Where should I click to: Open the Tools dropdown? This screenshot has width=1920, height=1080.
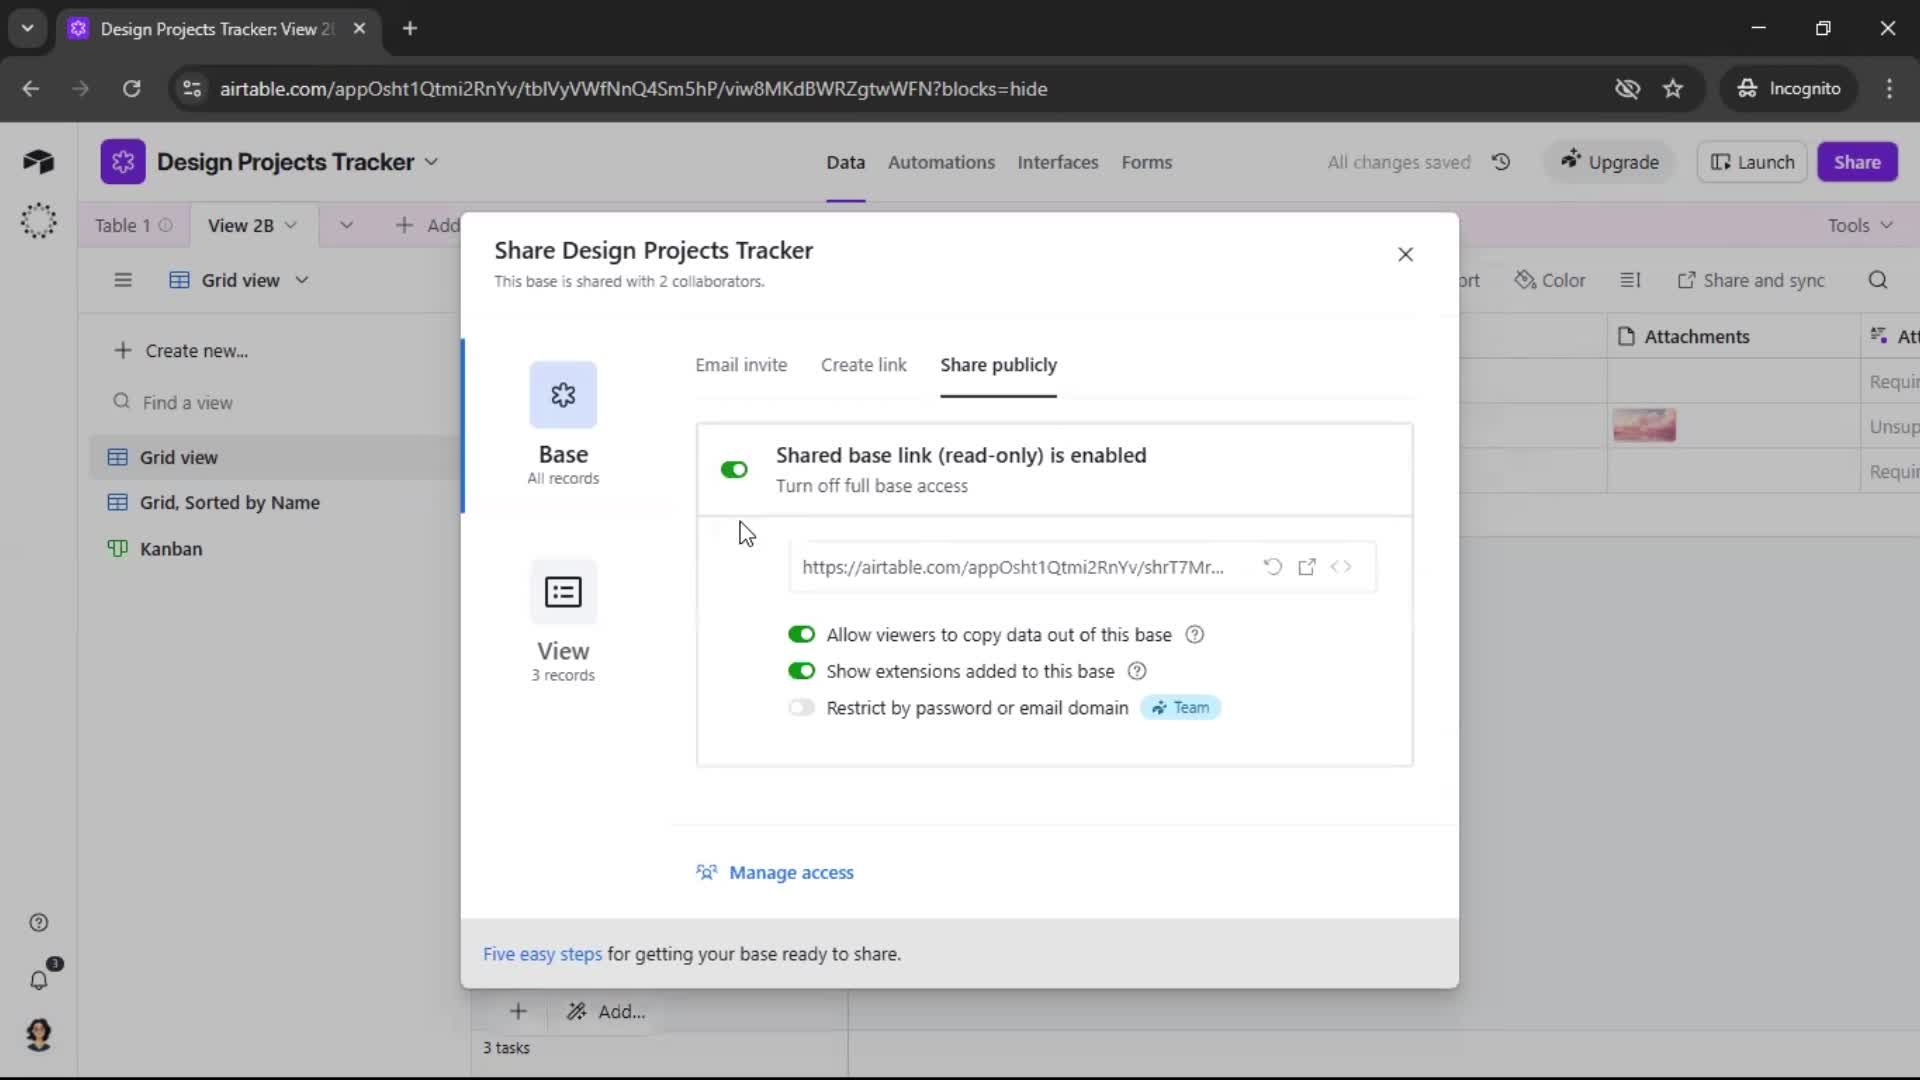pyautogui.click(x=1859, y=226)
